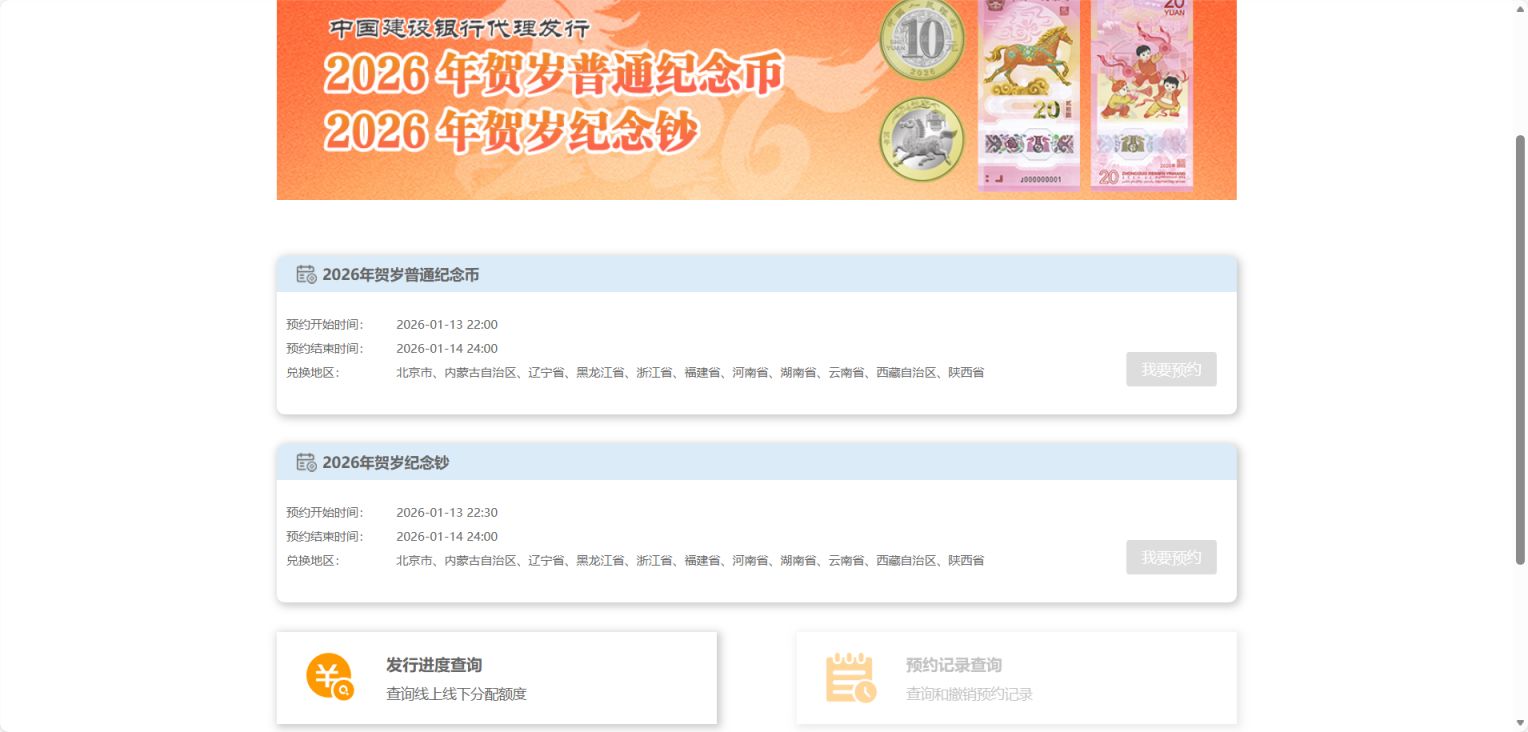Click the horse commemorative coin reverse image
The height and width of the screenshot is (732, 1528).
[x=921, y=139]
